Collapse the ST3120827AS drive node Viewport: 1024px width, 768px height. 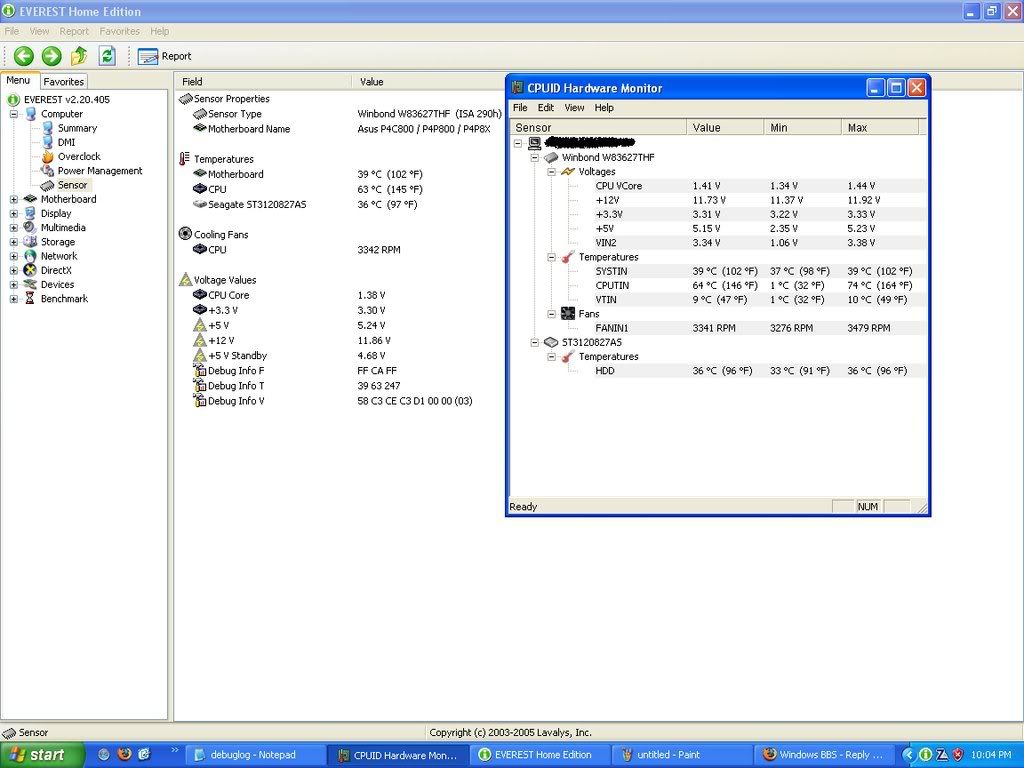[535, 342]
